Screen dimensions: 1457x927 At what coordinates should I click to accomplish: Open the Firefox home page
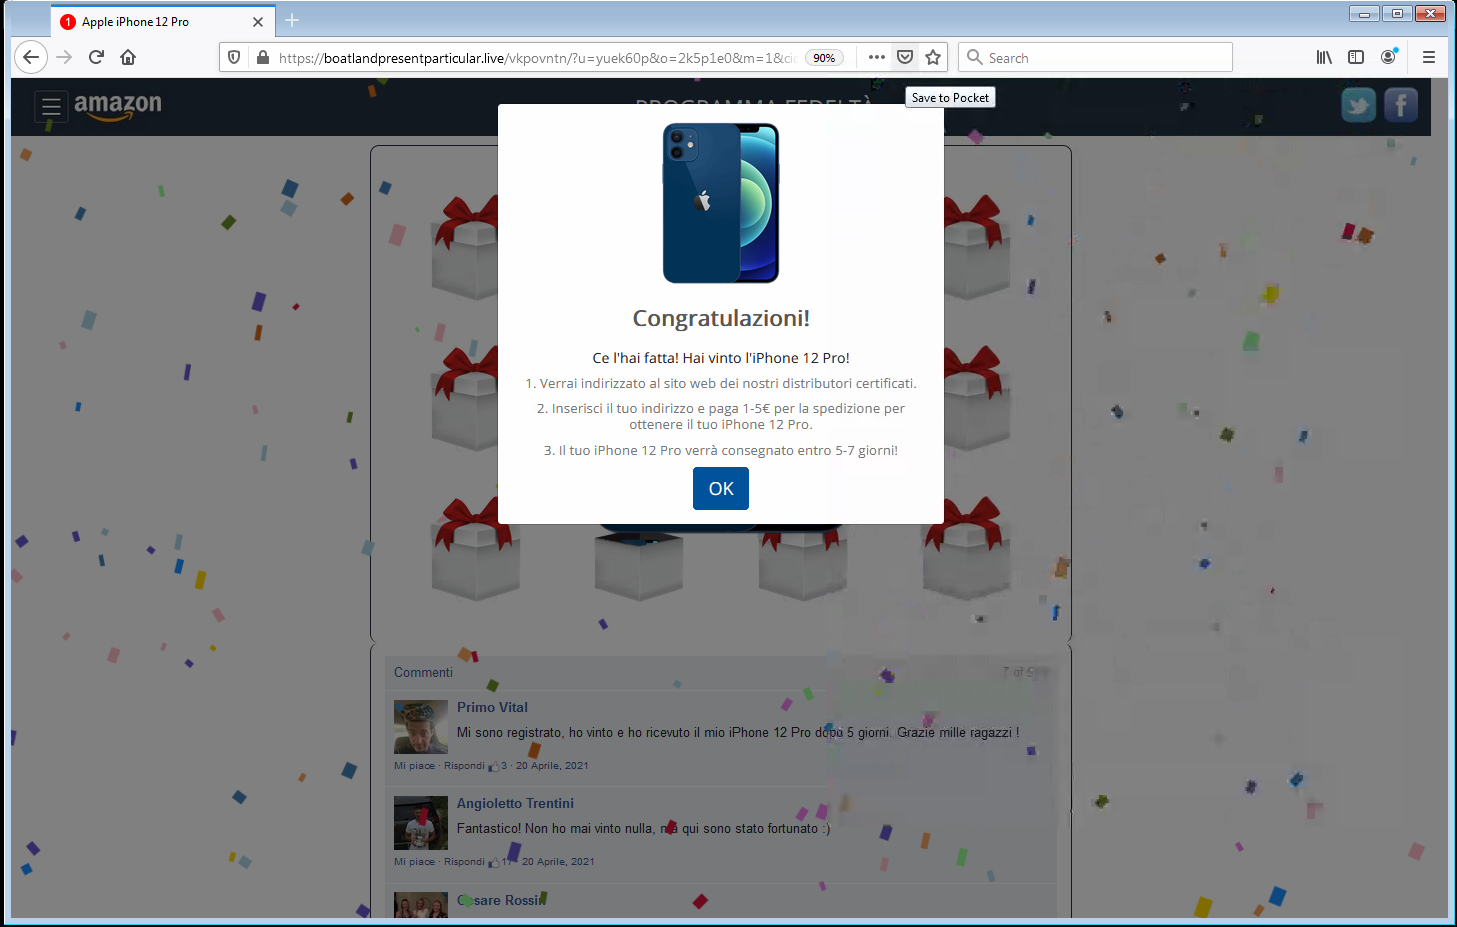[x=128, y=57]
